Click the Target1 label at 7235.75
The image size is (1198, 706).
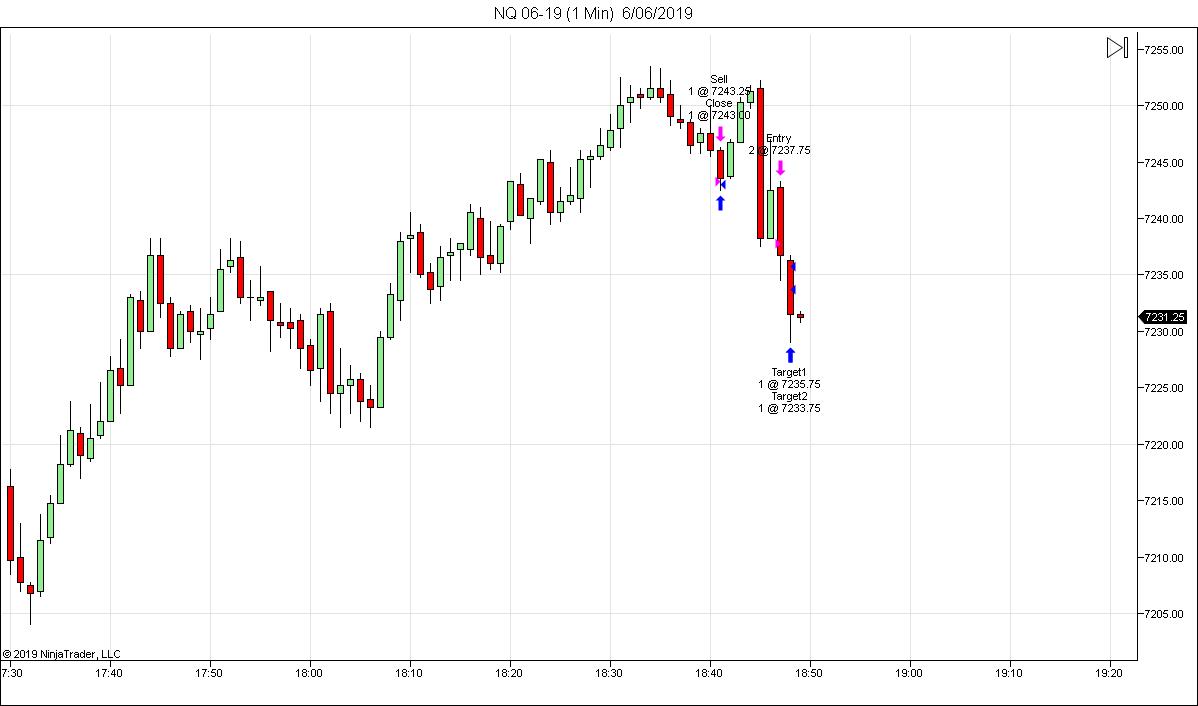pyautogui.click(x=789, y=378)
